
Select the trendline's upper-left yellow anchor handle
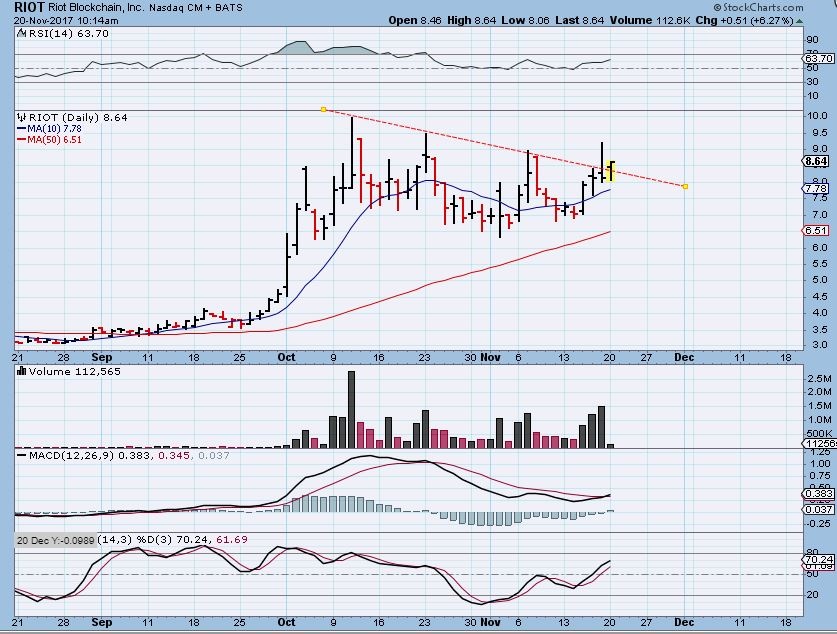click(323, 108)
